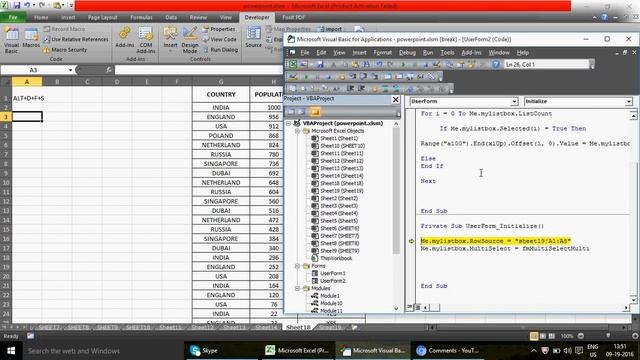Select Page Break Preview in Excel status bar

pos(551,336)
